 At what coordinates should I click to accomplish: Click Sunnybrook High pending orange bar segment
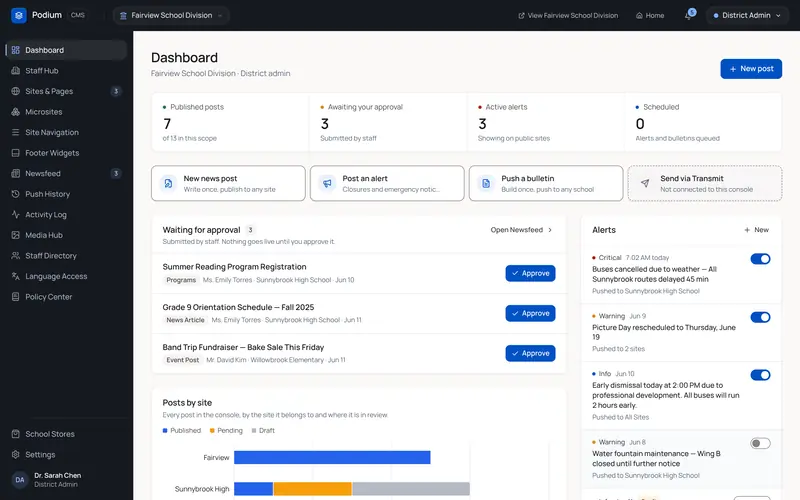[312, 489]
